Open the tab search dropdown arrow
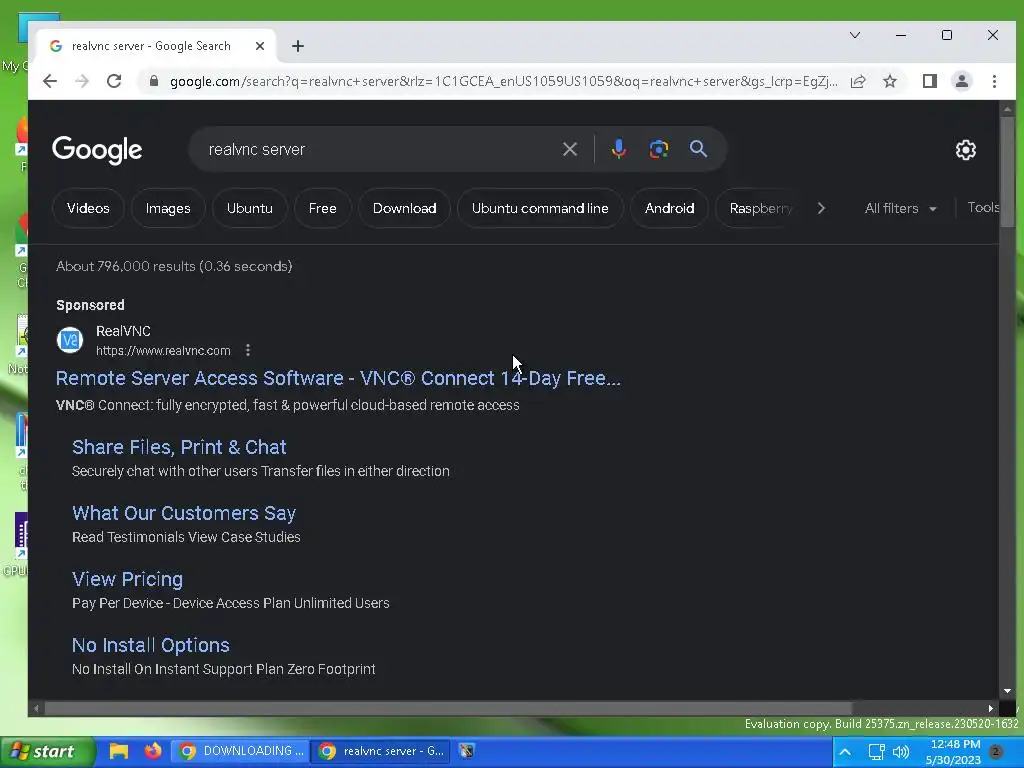1024x768 pixels. (x=854, y=35)
